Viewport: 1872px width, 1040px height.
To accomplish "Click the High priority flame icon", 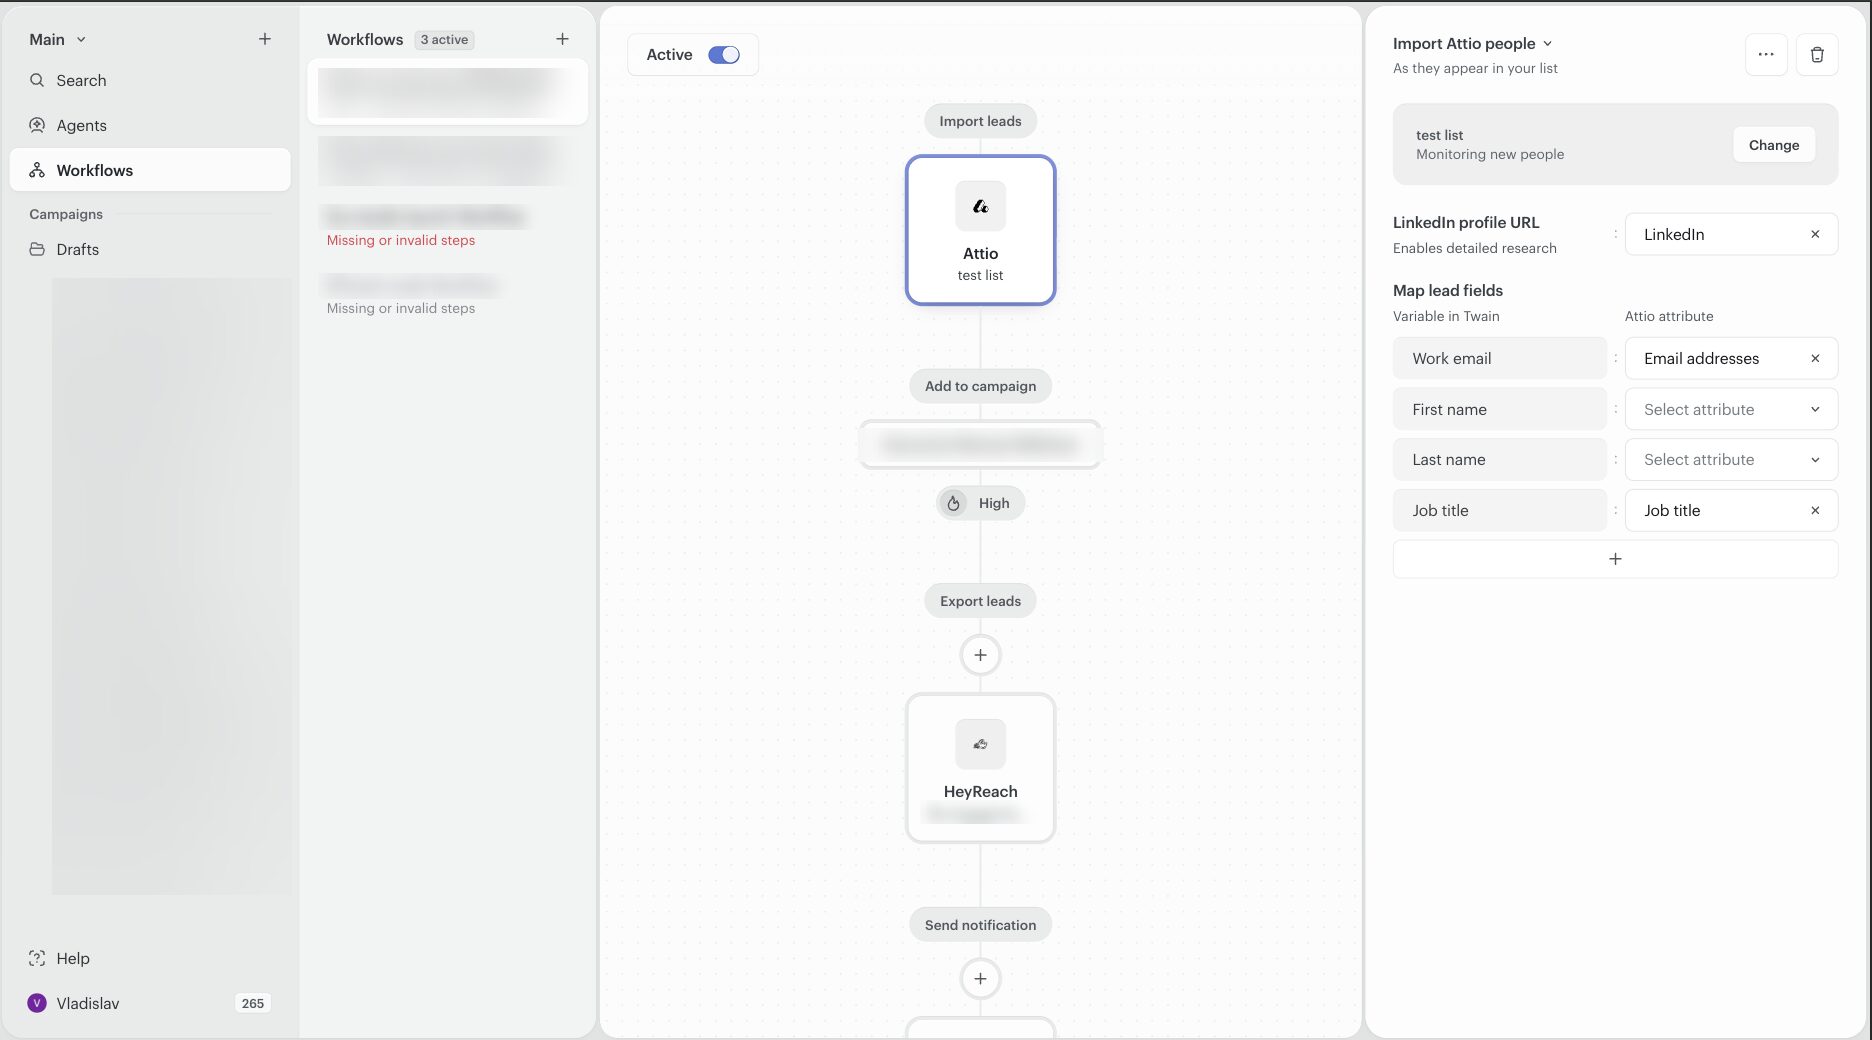I will click(953, 503).
